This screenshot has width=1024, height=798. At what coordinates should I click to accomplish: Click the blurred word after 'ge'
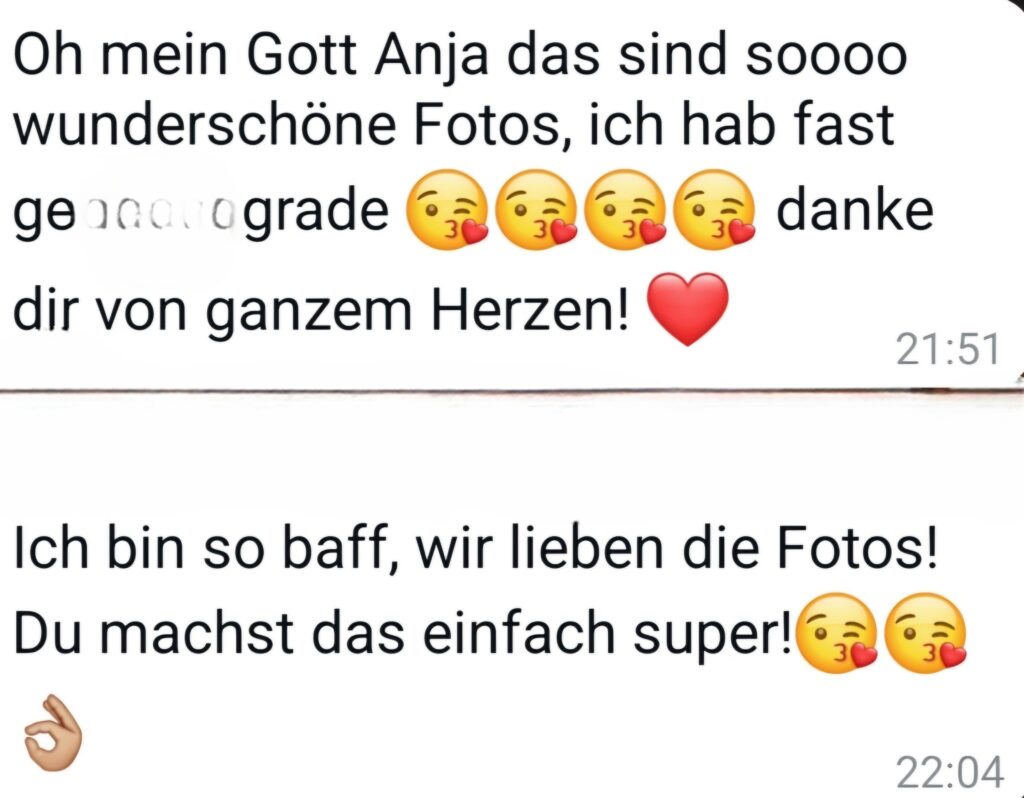pyautogui.click(x=155, y=214)
